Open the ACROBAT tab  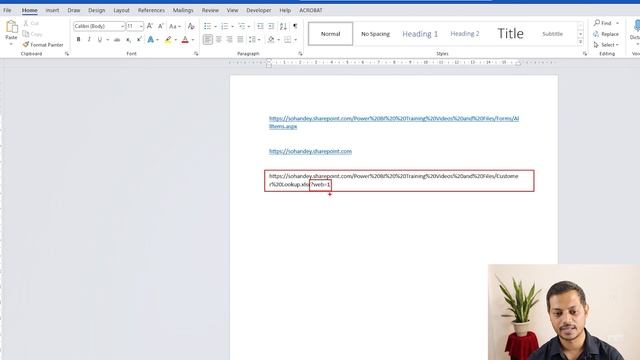311,10
